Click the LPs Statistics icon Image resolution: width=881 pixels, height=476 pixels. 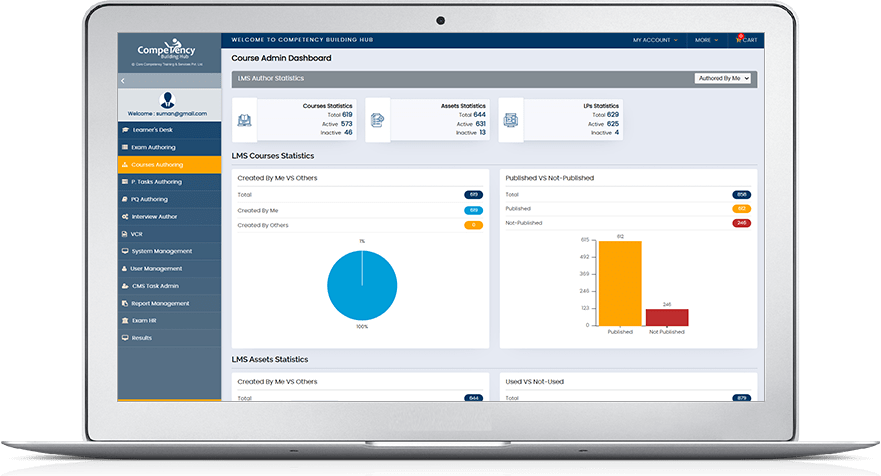pos(511,120)
